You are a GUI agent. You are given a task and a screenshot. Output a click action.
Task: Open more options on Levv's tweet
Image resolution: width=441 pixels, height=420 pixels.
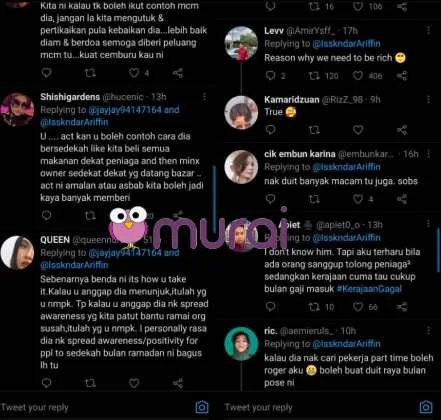tap(428, 31)
